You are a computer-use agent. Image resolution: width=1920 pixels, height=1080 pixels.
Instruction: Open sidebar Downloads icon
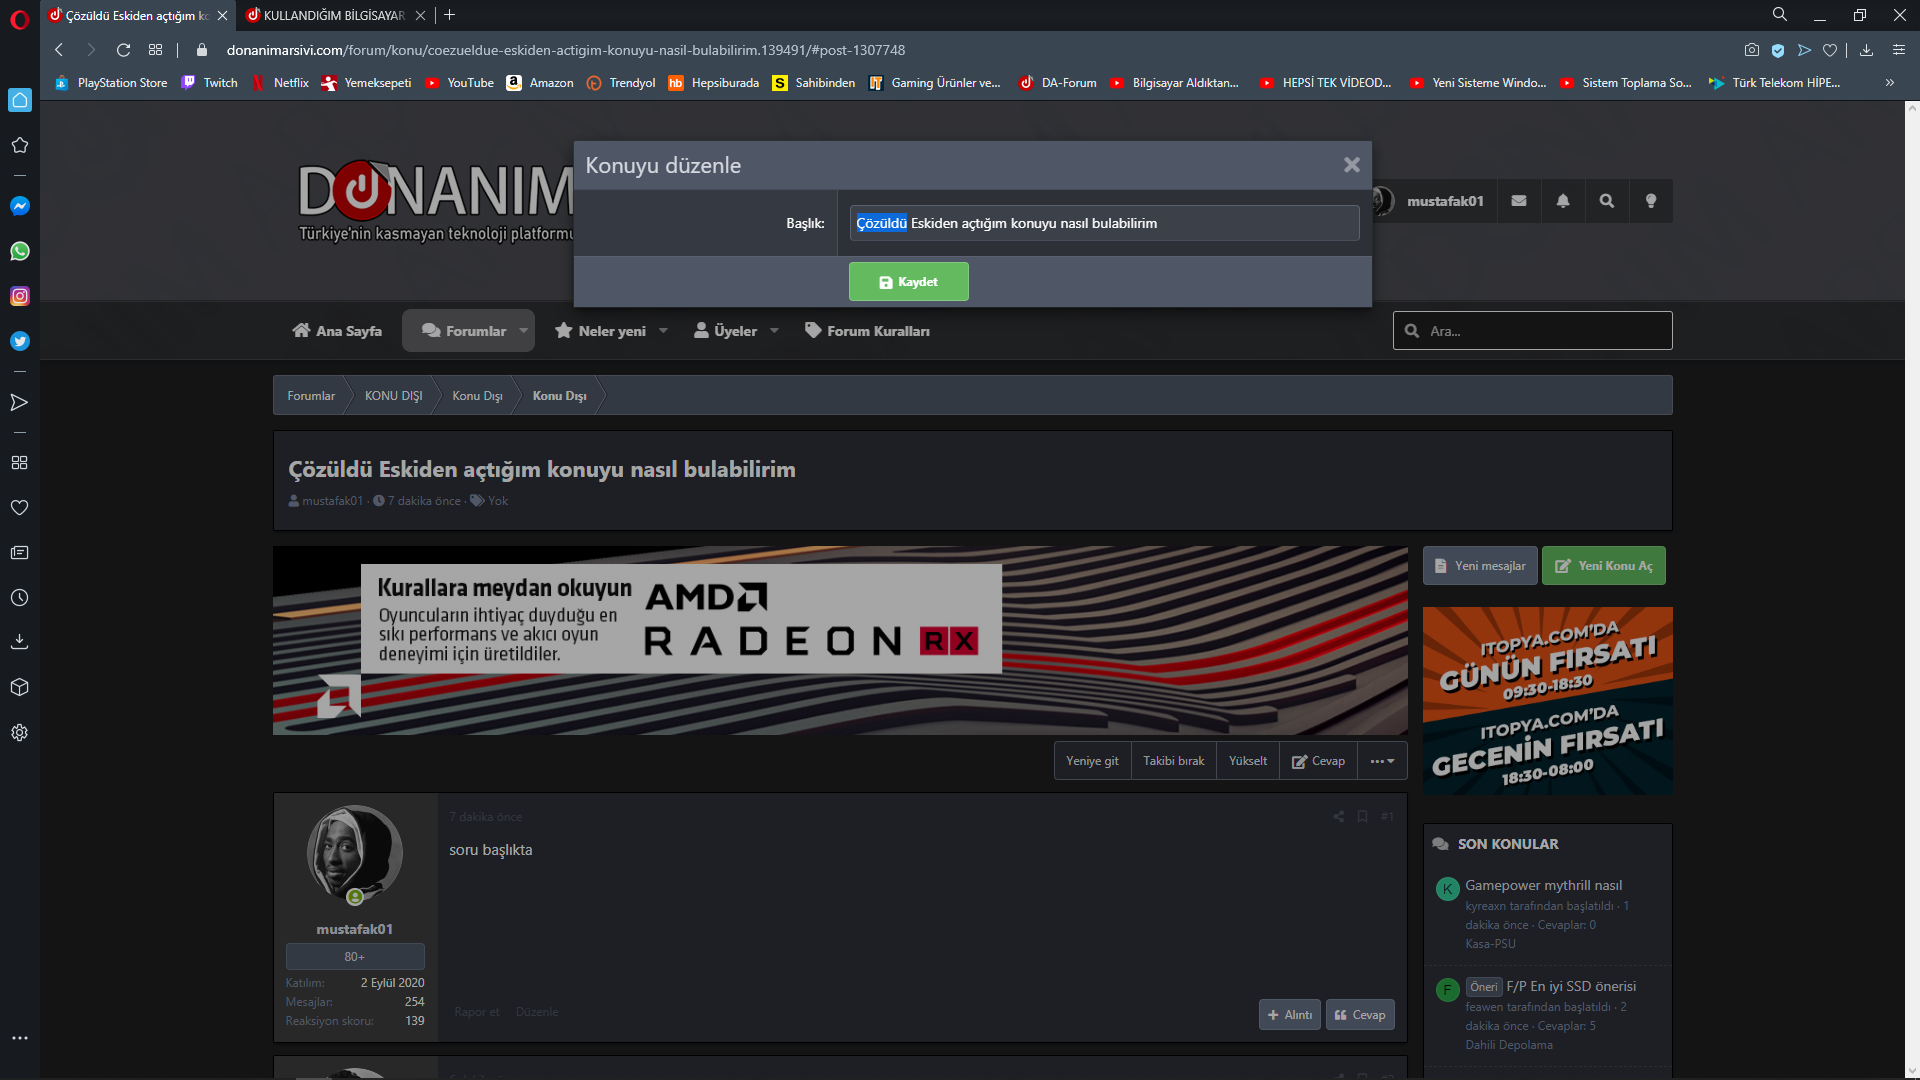click(19, 642)
